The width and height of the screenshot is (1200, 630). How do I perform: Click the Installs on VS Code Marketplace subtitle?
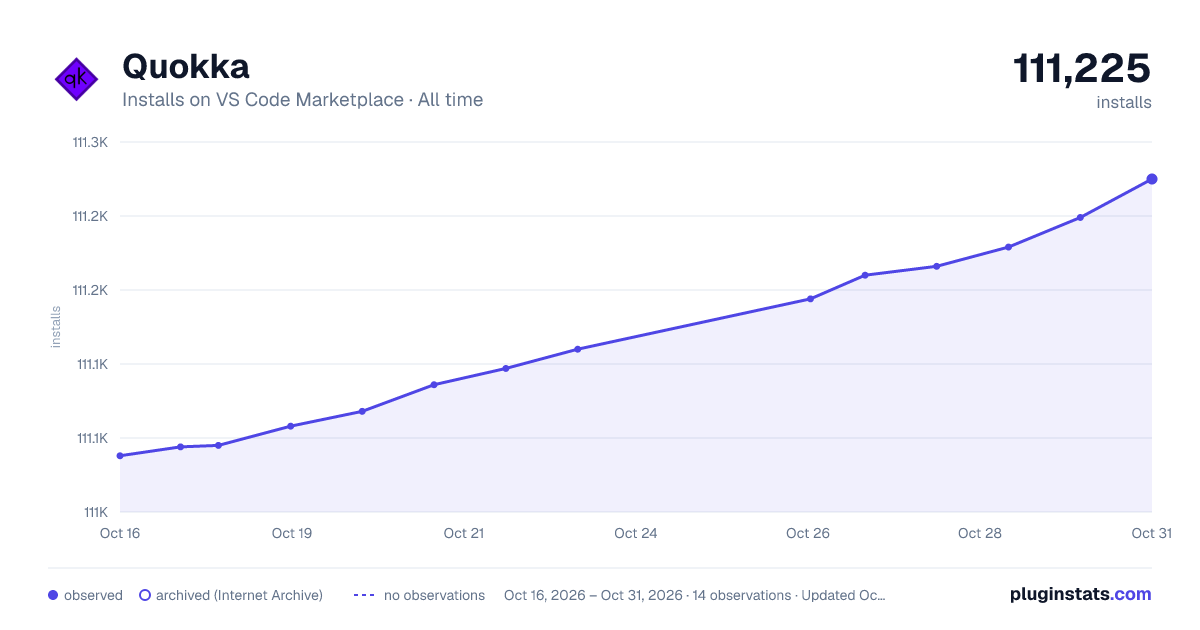[x=302, y=100]
